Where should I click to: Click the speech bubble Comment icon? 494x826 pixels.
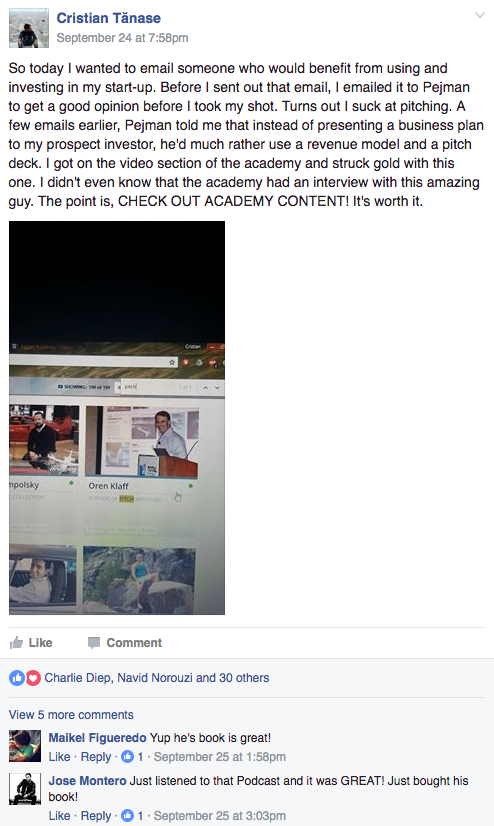tap(94, 643)
